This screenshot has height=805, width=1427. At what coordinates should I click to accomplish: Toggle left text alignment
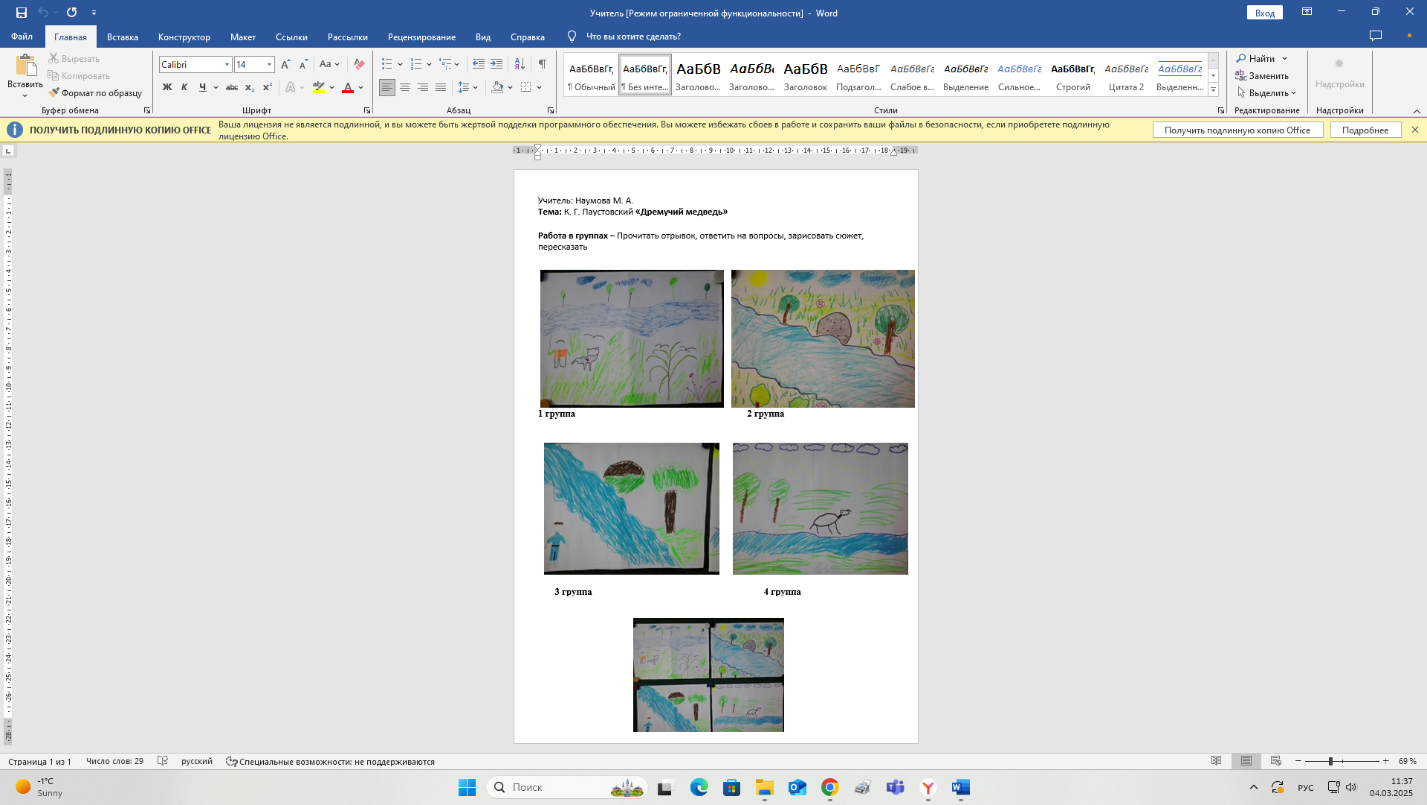tap(387, 87)
